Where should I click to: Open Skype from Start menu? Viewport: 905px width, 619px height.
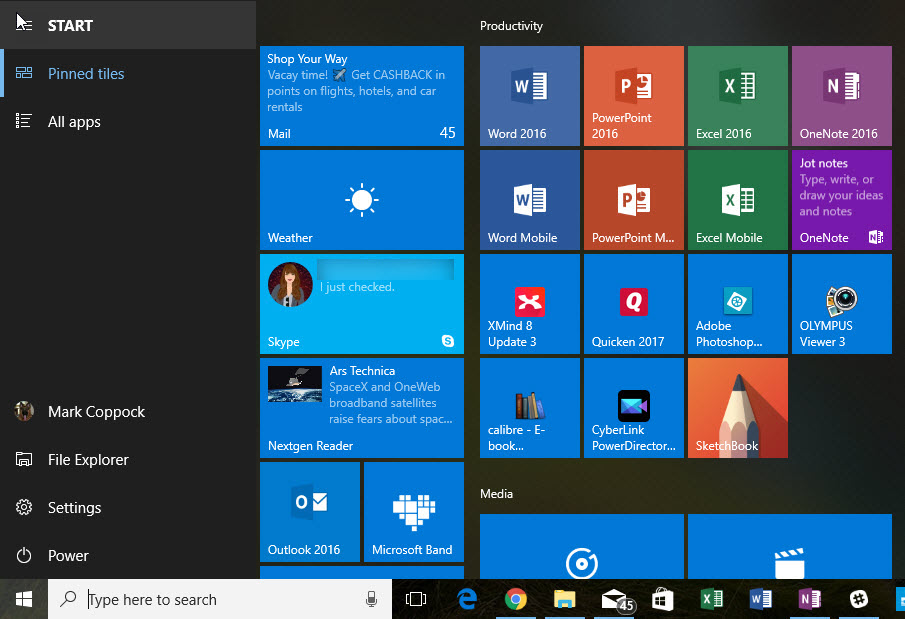(x=361, y=304)
